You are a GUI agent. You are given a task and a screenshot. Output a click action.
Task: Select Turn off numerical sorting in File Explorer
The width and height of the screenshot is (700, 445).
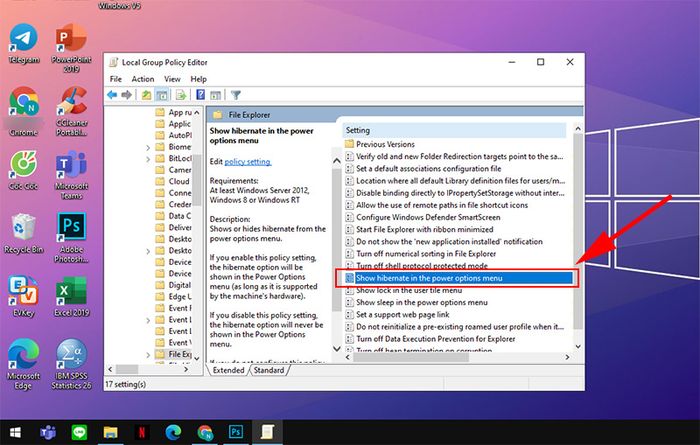(x=421, y=254)
